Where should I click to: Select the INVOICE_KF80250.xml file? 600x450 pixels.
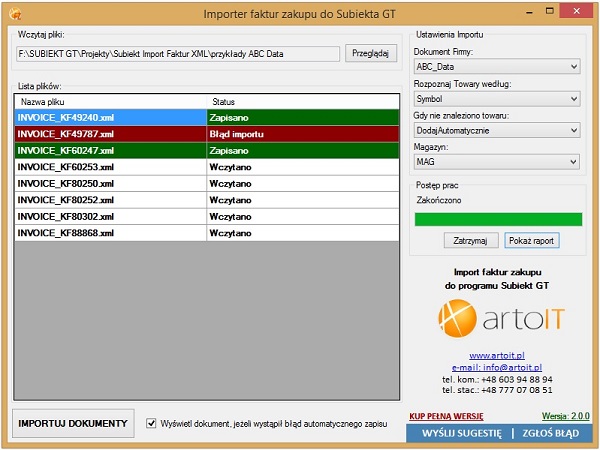point(111,184)
